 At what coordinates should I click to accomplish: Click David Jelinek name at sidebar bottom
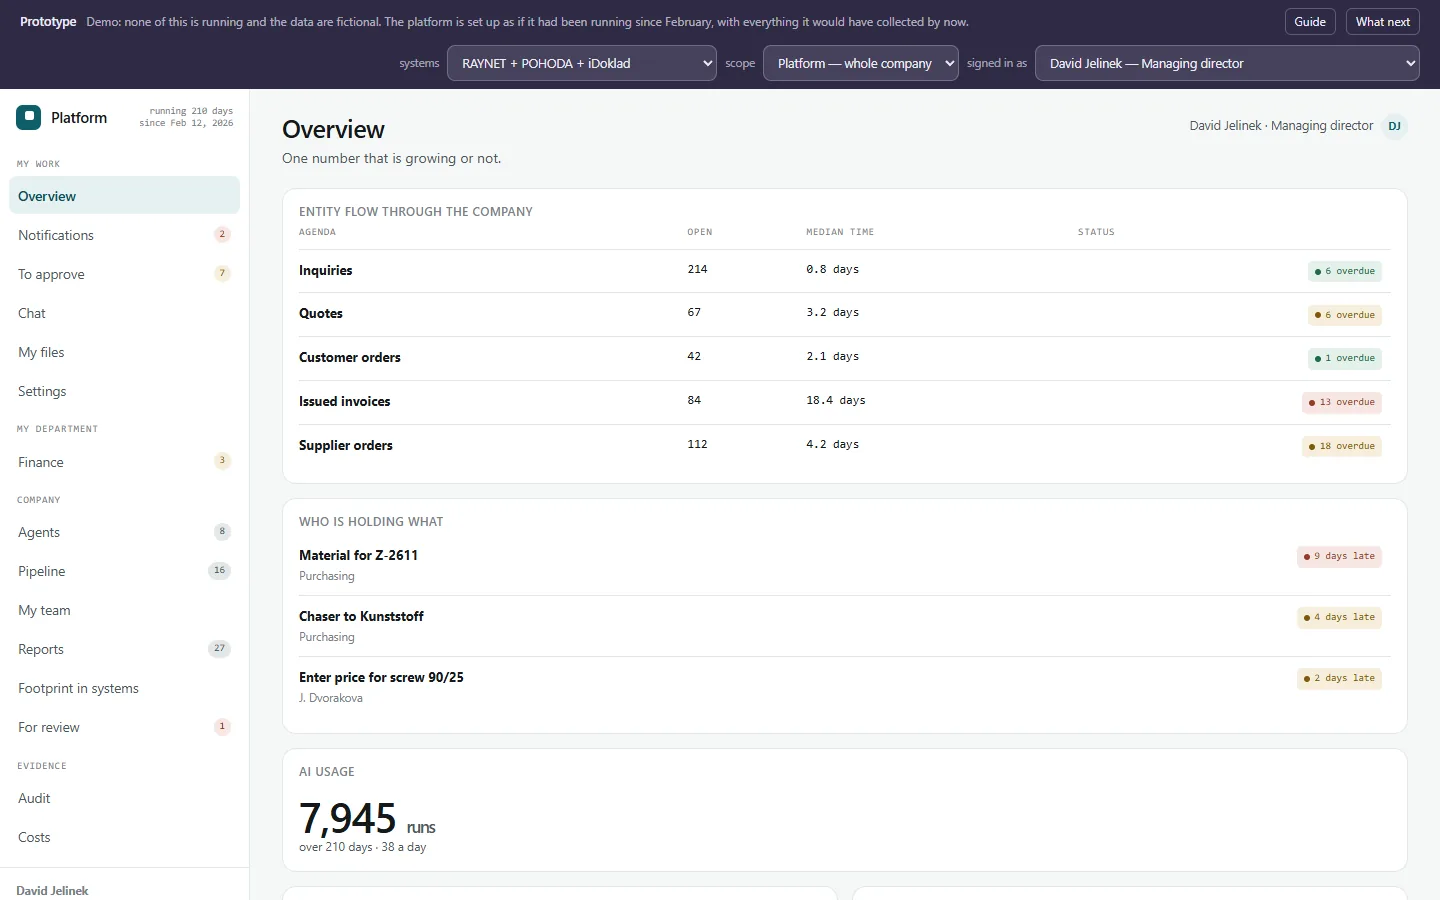click(x=52, y=890)
